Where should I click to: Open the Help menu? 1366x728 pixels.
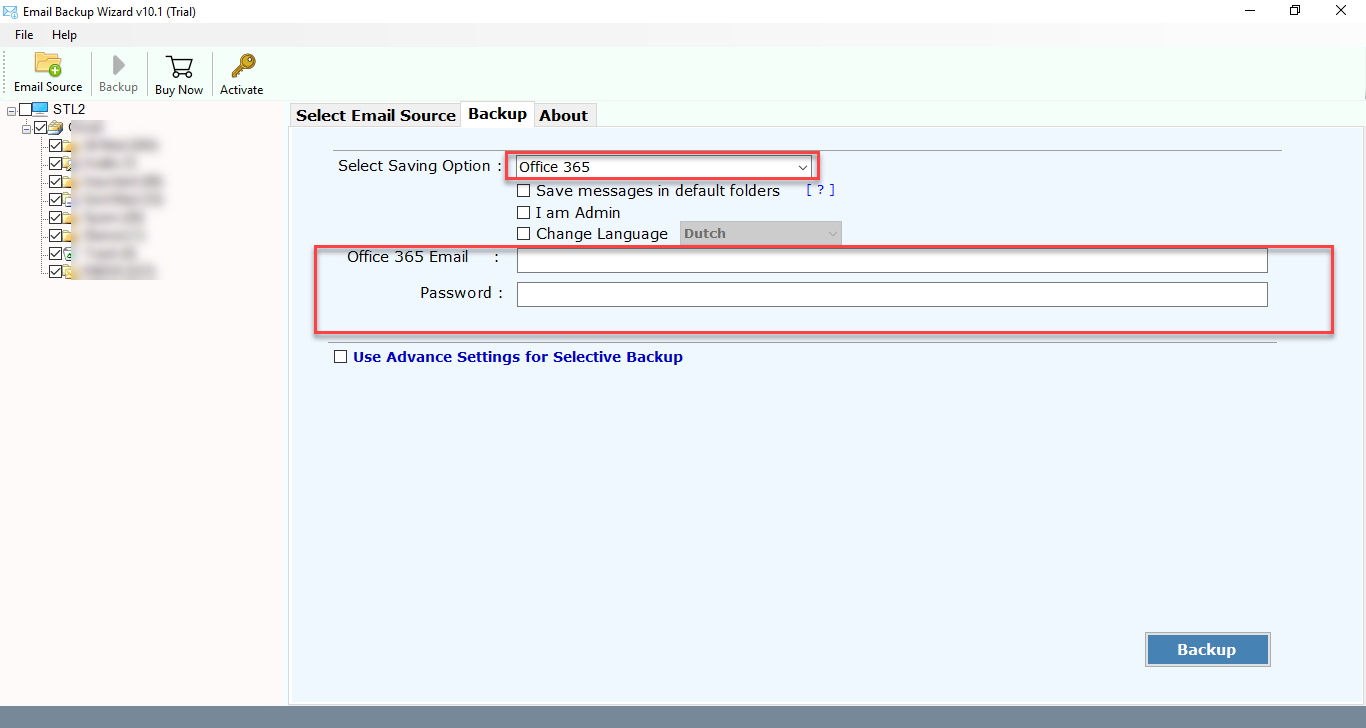[x=64, y=34]
